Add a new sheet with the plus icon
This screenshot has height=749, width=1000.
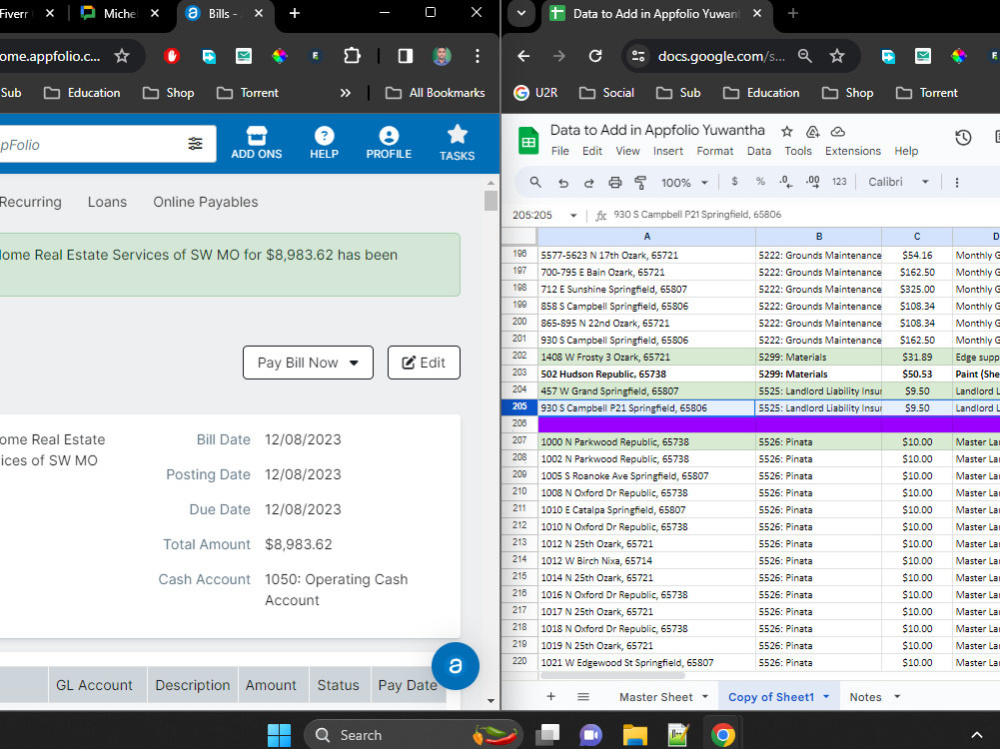click(x=551, y=697)
